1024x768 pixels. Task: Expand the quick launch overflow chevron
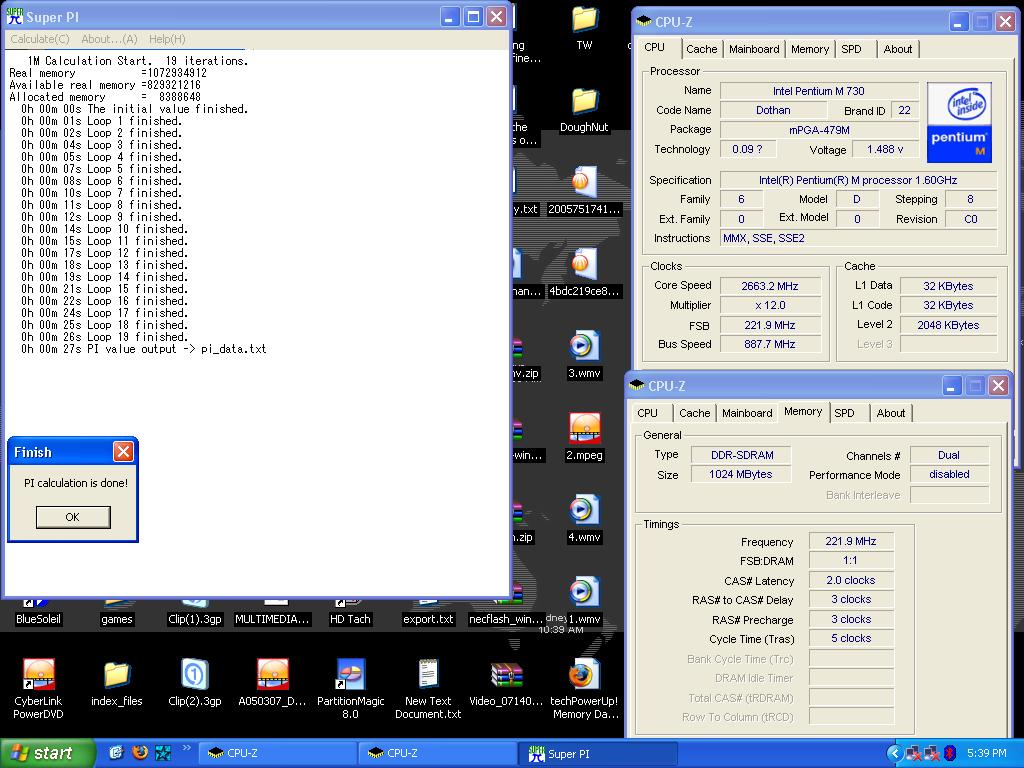[186, 748]
